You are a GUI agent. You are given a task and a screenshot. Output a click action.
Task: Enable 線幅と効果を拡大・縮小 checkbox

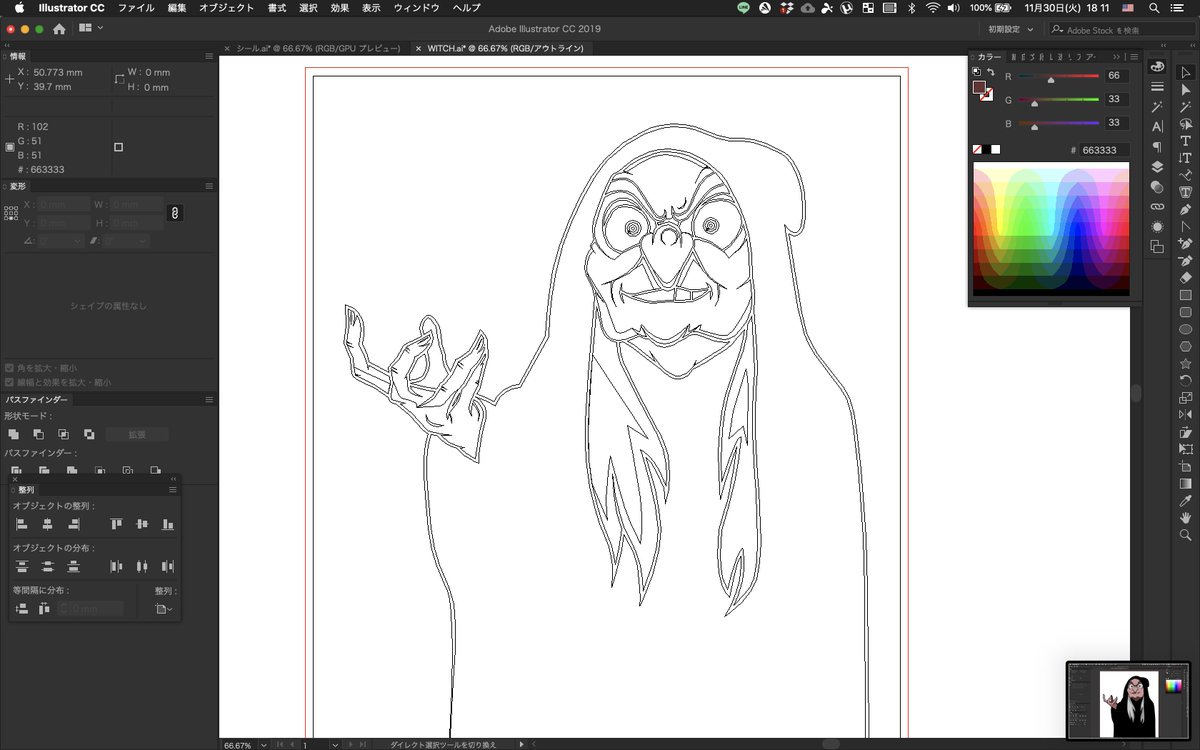coord(10,382)
